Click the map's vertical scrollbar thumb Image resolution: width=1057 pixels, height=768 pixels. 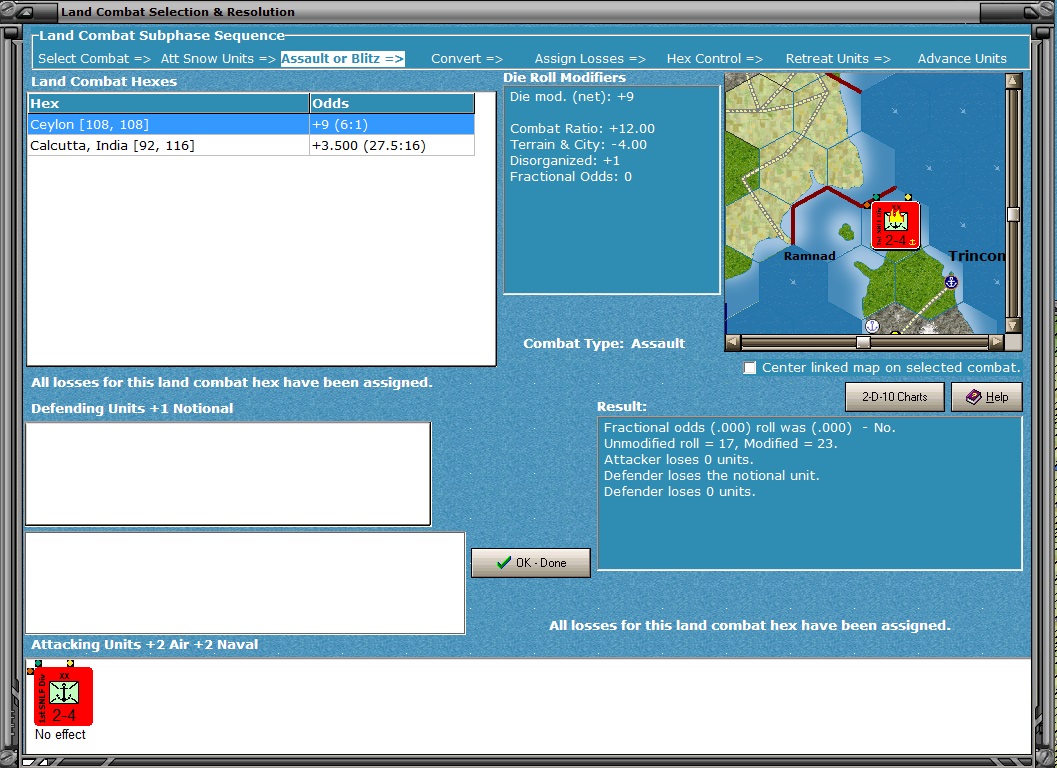pyautogui.click(x=1013, y=214)
